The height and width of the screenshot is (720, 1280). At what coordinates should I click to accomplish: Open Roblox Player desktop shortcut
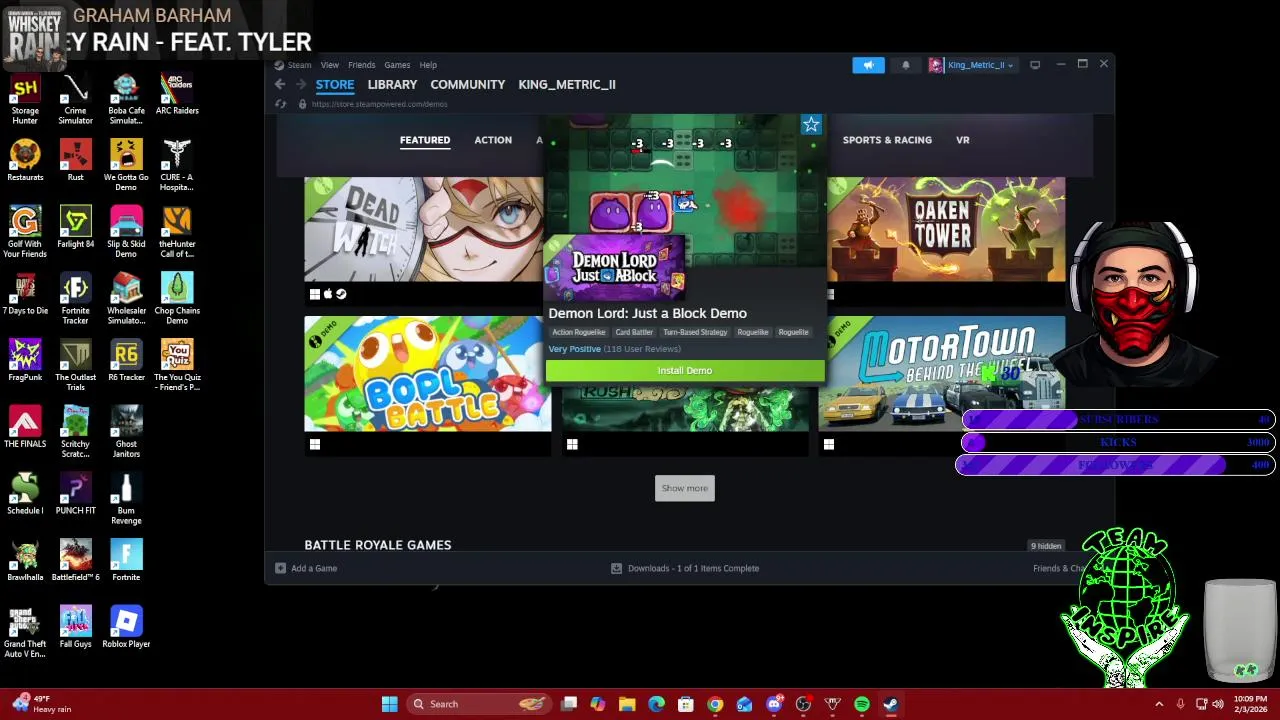coord(126,629)
